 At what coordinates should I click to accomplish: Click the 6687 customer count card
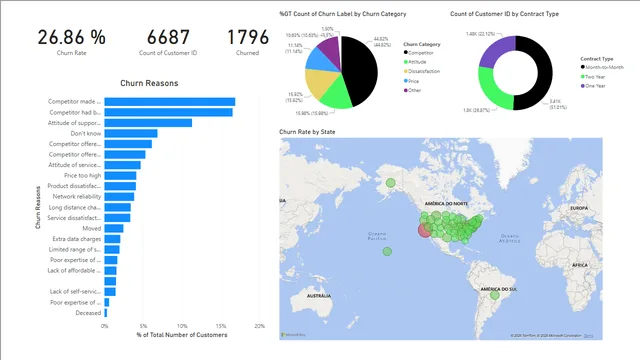[168, 42]
